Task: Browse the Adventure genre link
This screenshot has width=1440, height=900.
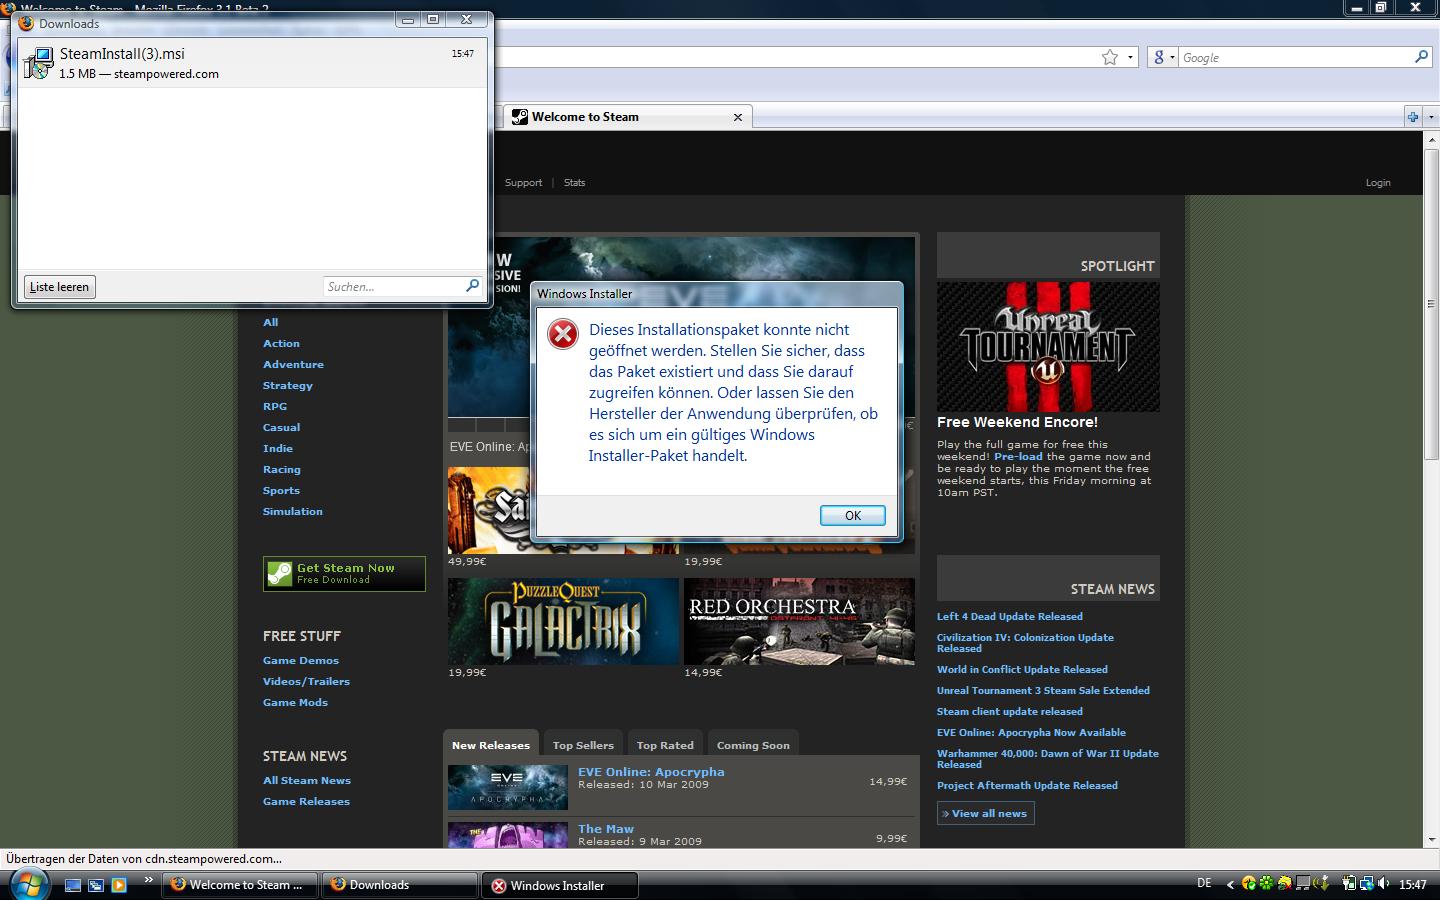Action: (293, 364)
